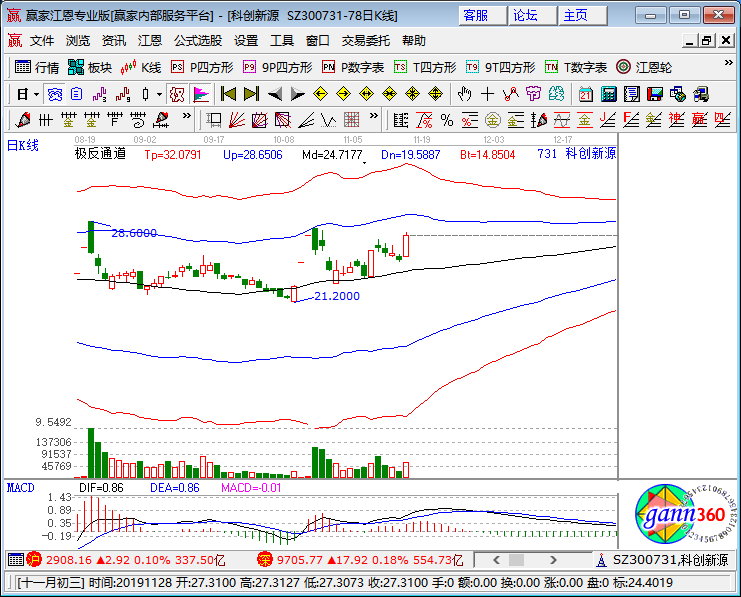Click the purple 3-line zigzag icon
741x597 pixels.
(x=99, y=95)
